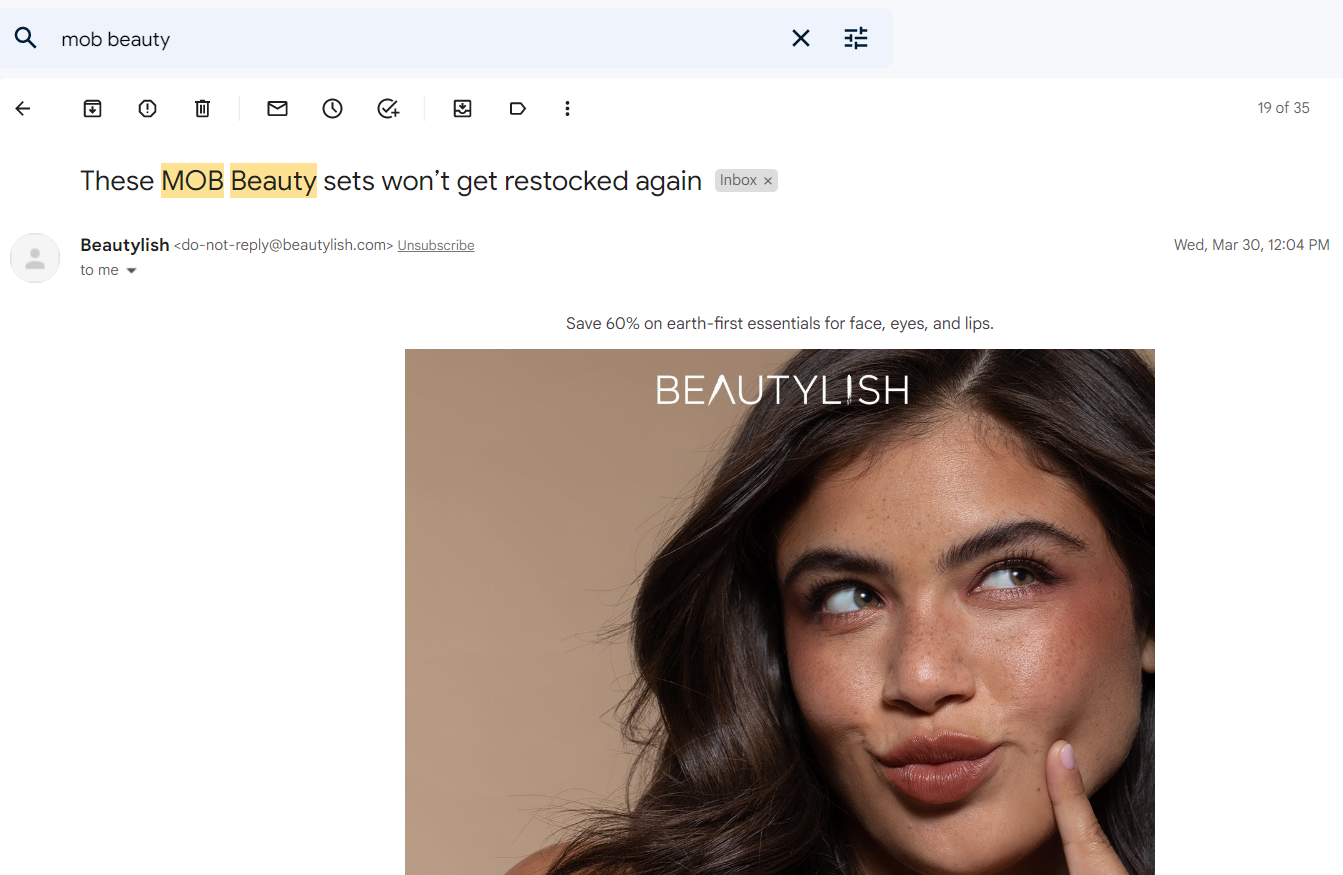The width and height of the screenshot is (1343, 875).
Task: Show advanced search options filter
Action: [x=856, y=38]
